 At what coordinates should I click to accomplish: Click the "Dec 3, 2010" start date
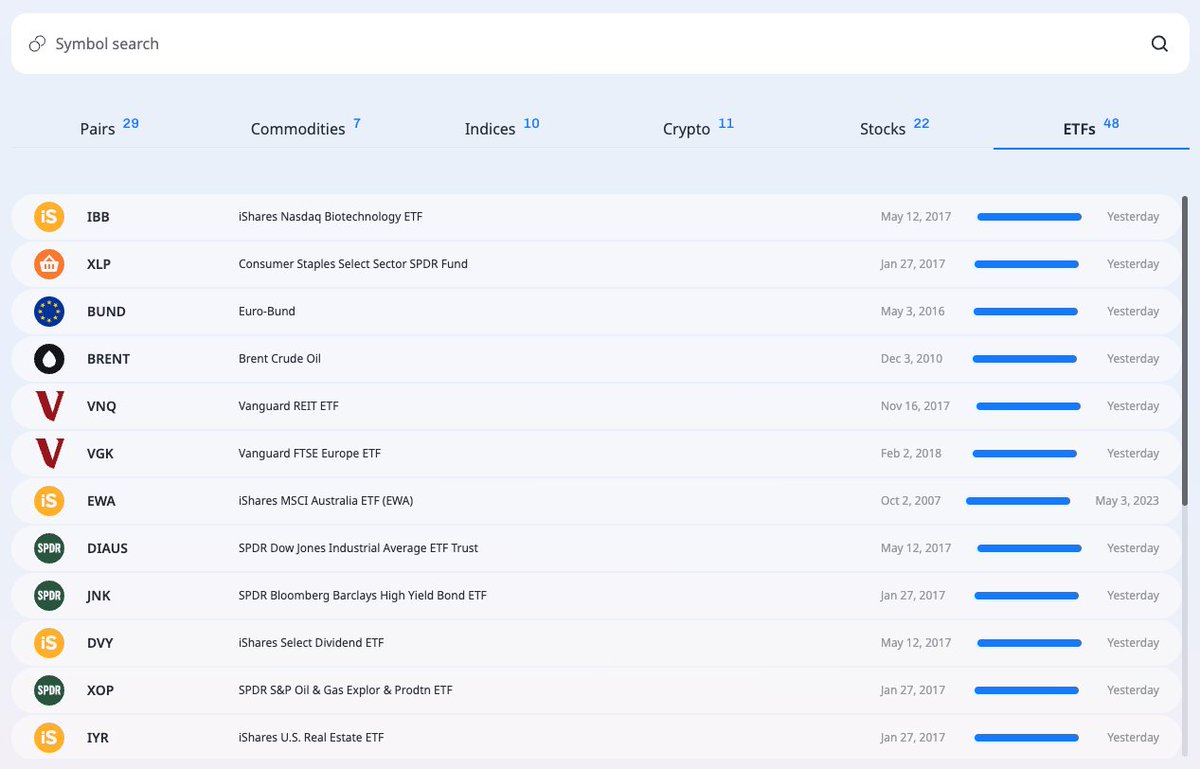point(912,359)
